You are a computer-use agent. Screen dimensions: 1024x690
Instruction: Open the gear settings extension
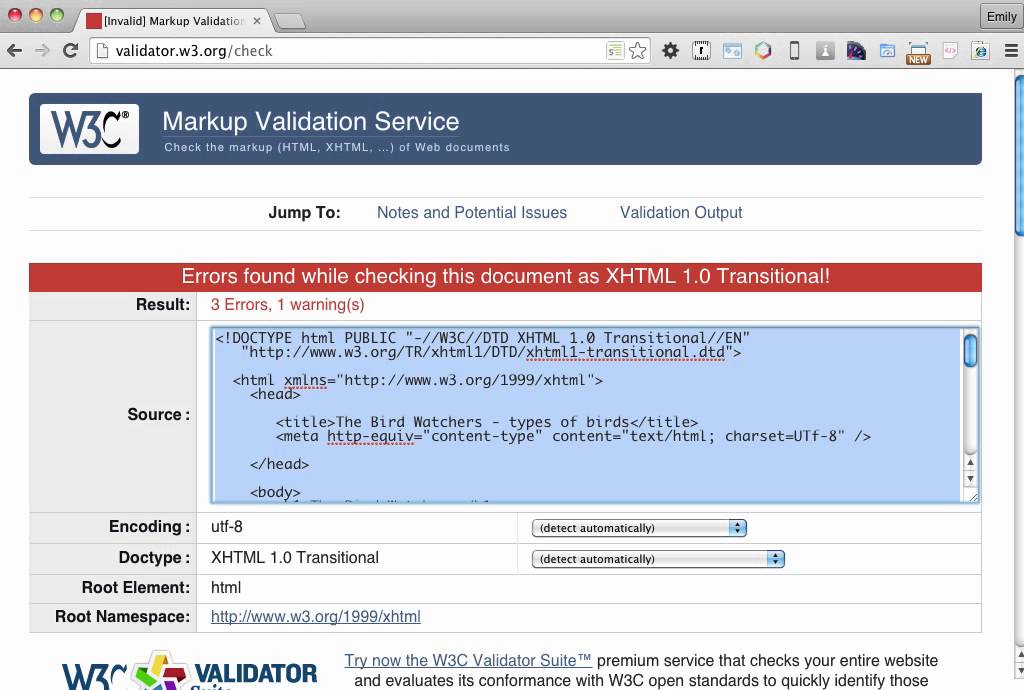coord(670,50)
